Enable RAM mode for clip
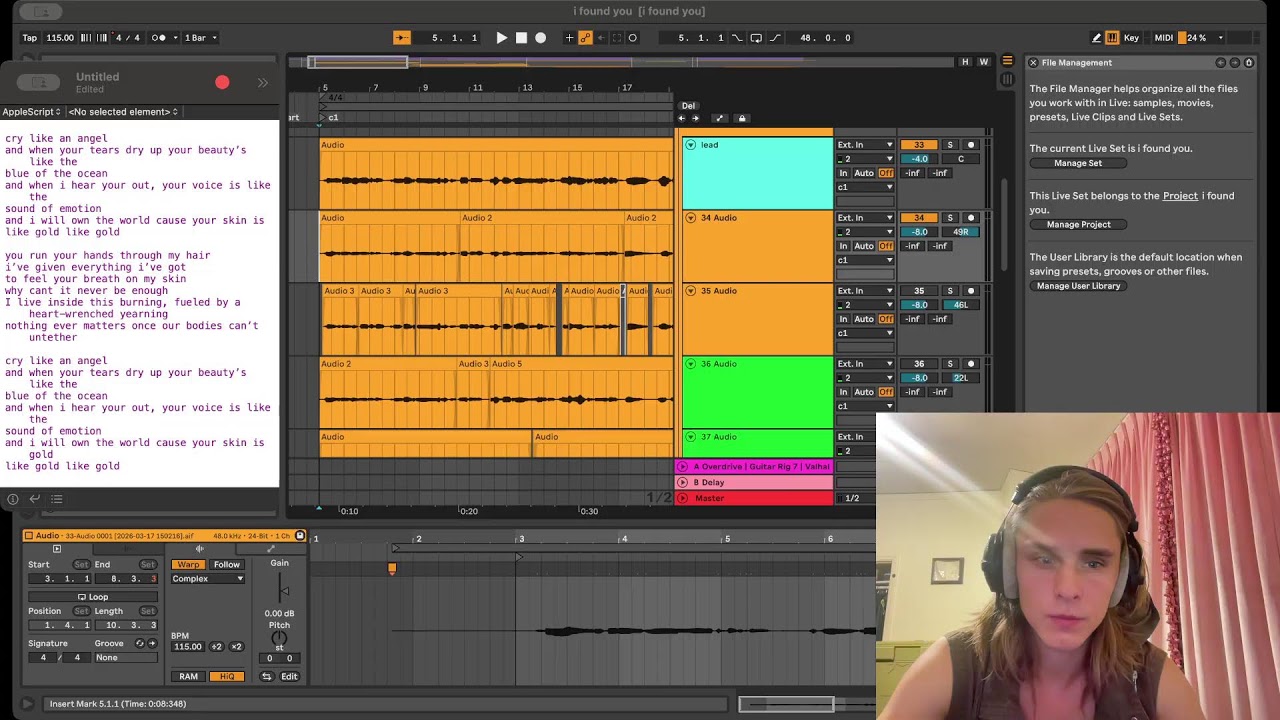Image resolution: width=1280 pixels, height=720 pixels. click(188, 677)
